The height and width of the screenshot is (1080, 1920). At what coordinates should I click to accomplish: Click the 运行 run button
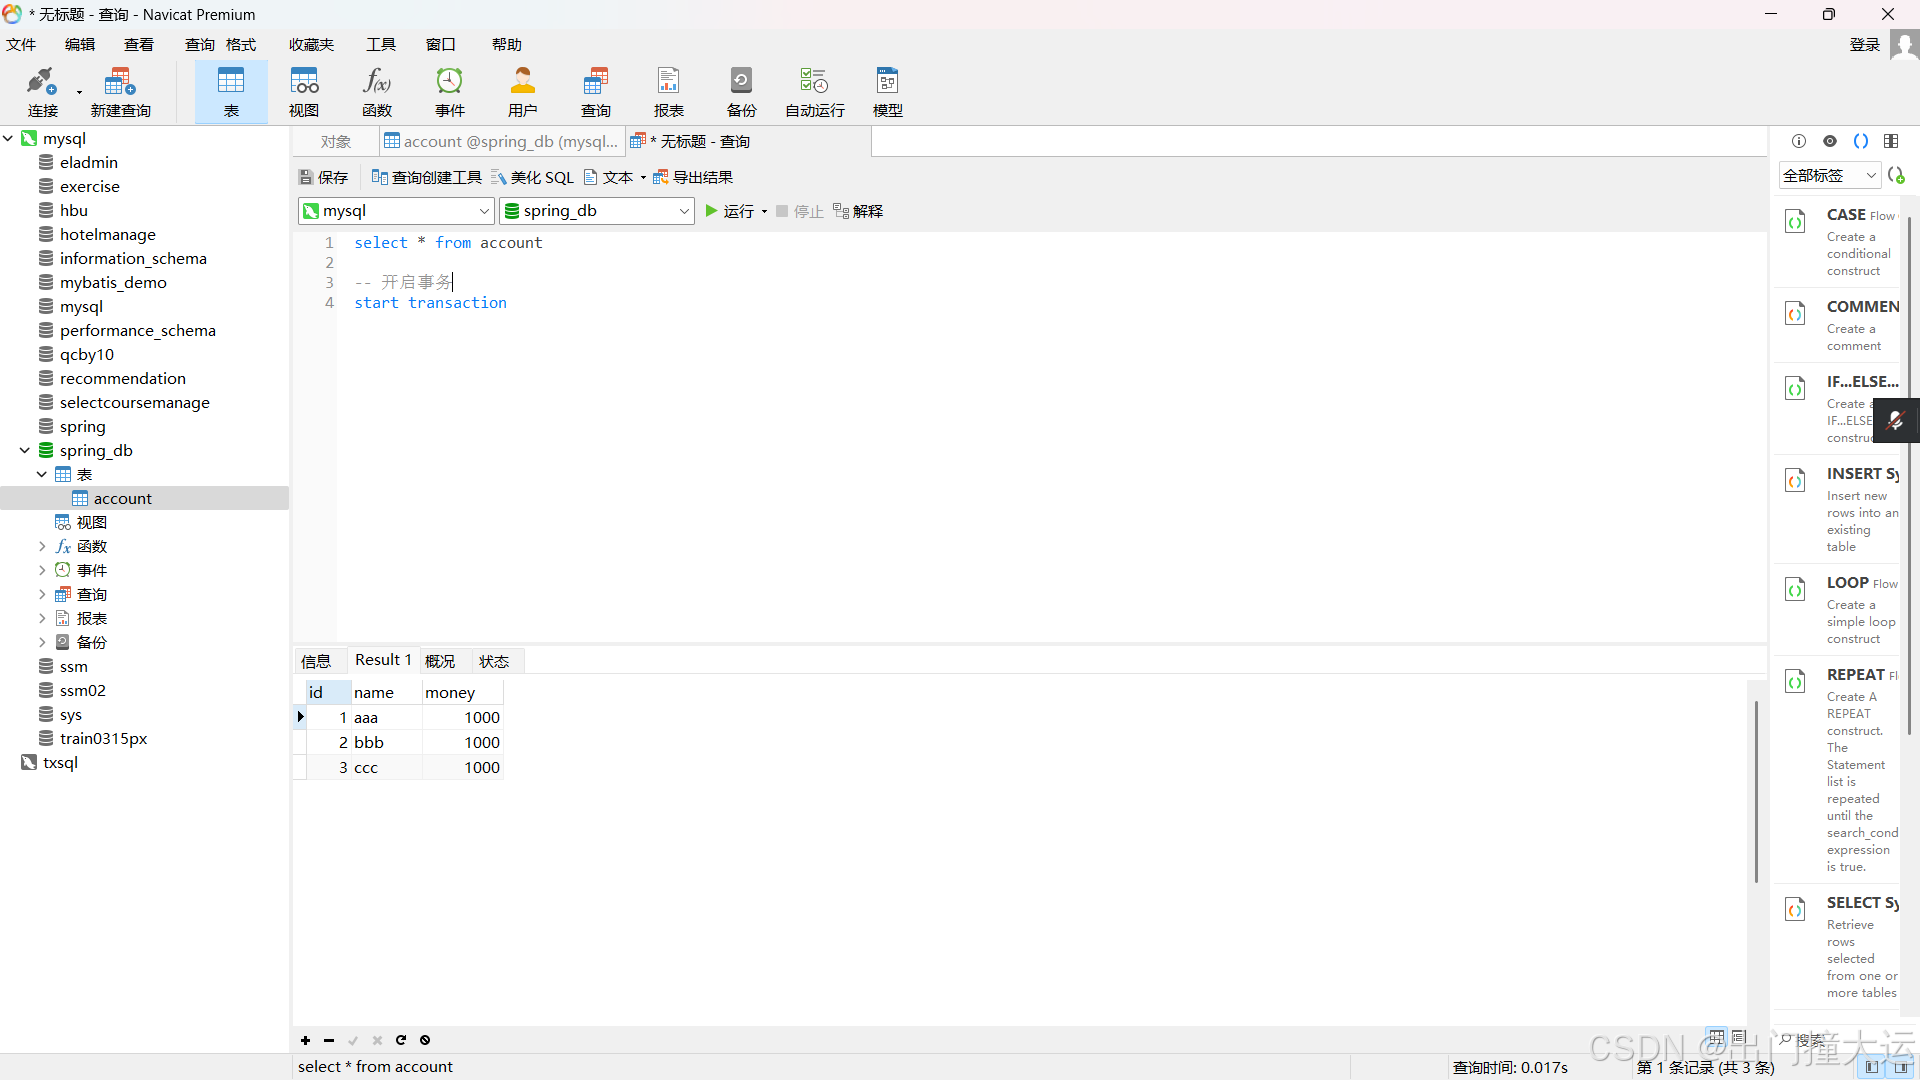[x=730, y=211]
